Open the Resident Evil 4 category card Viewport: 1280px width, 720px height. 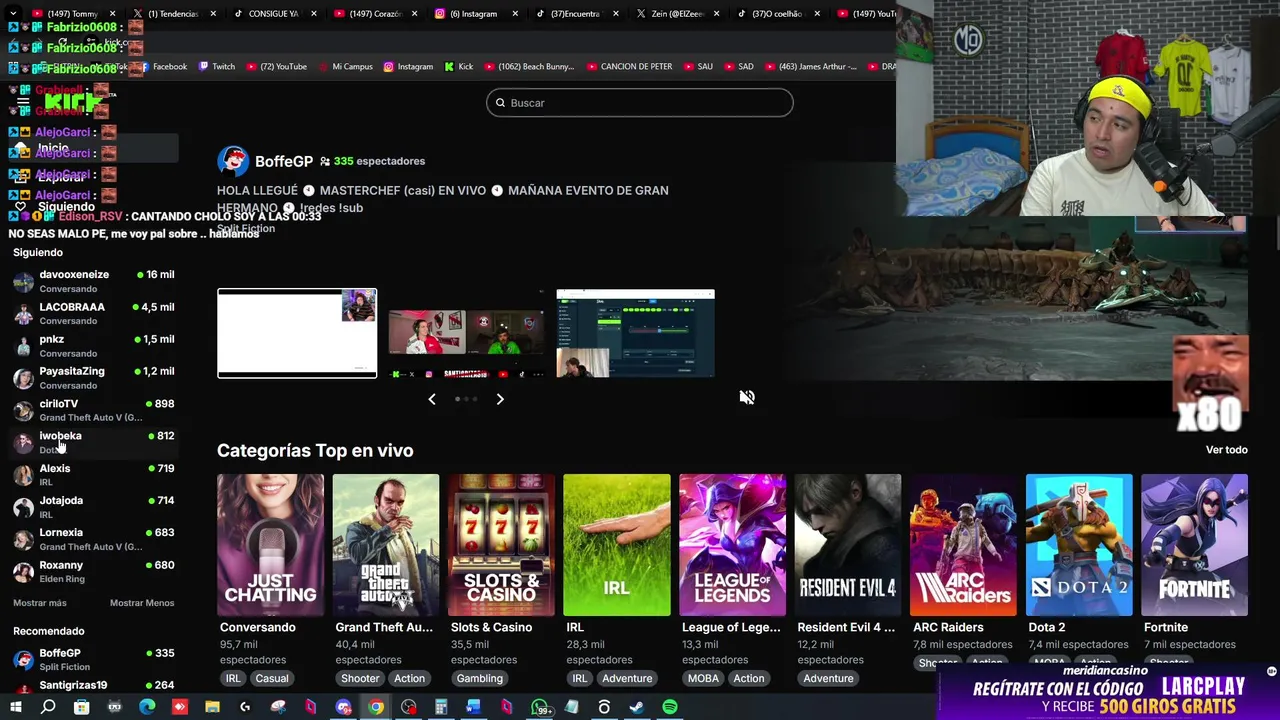(x=847, y=545)
